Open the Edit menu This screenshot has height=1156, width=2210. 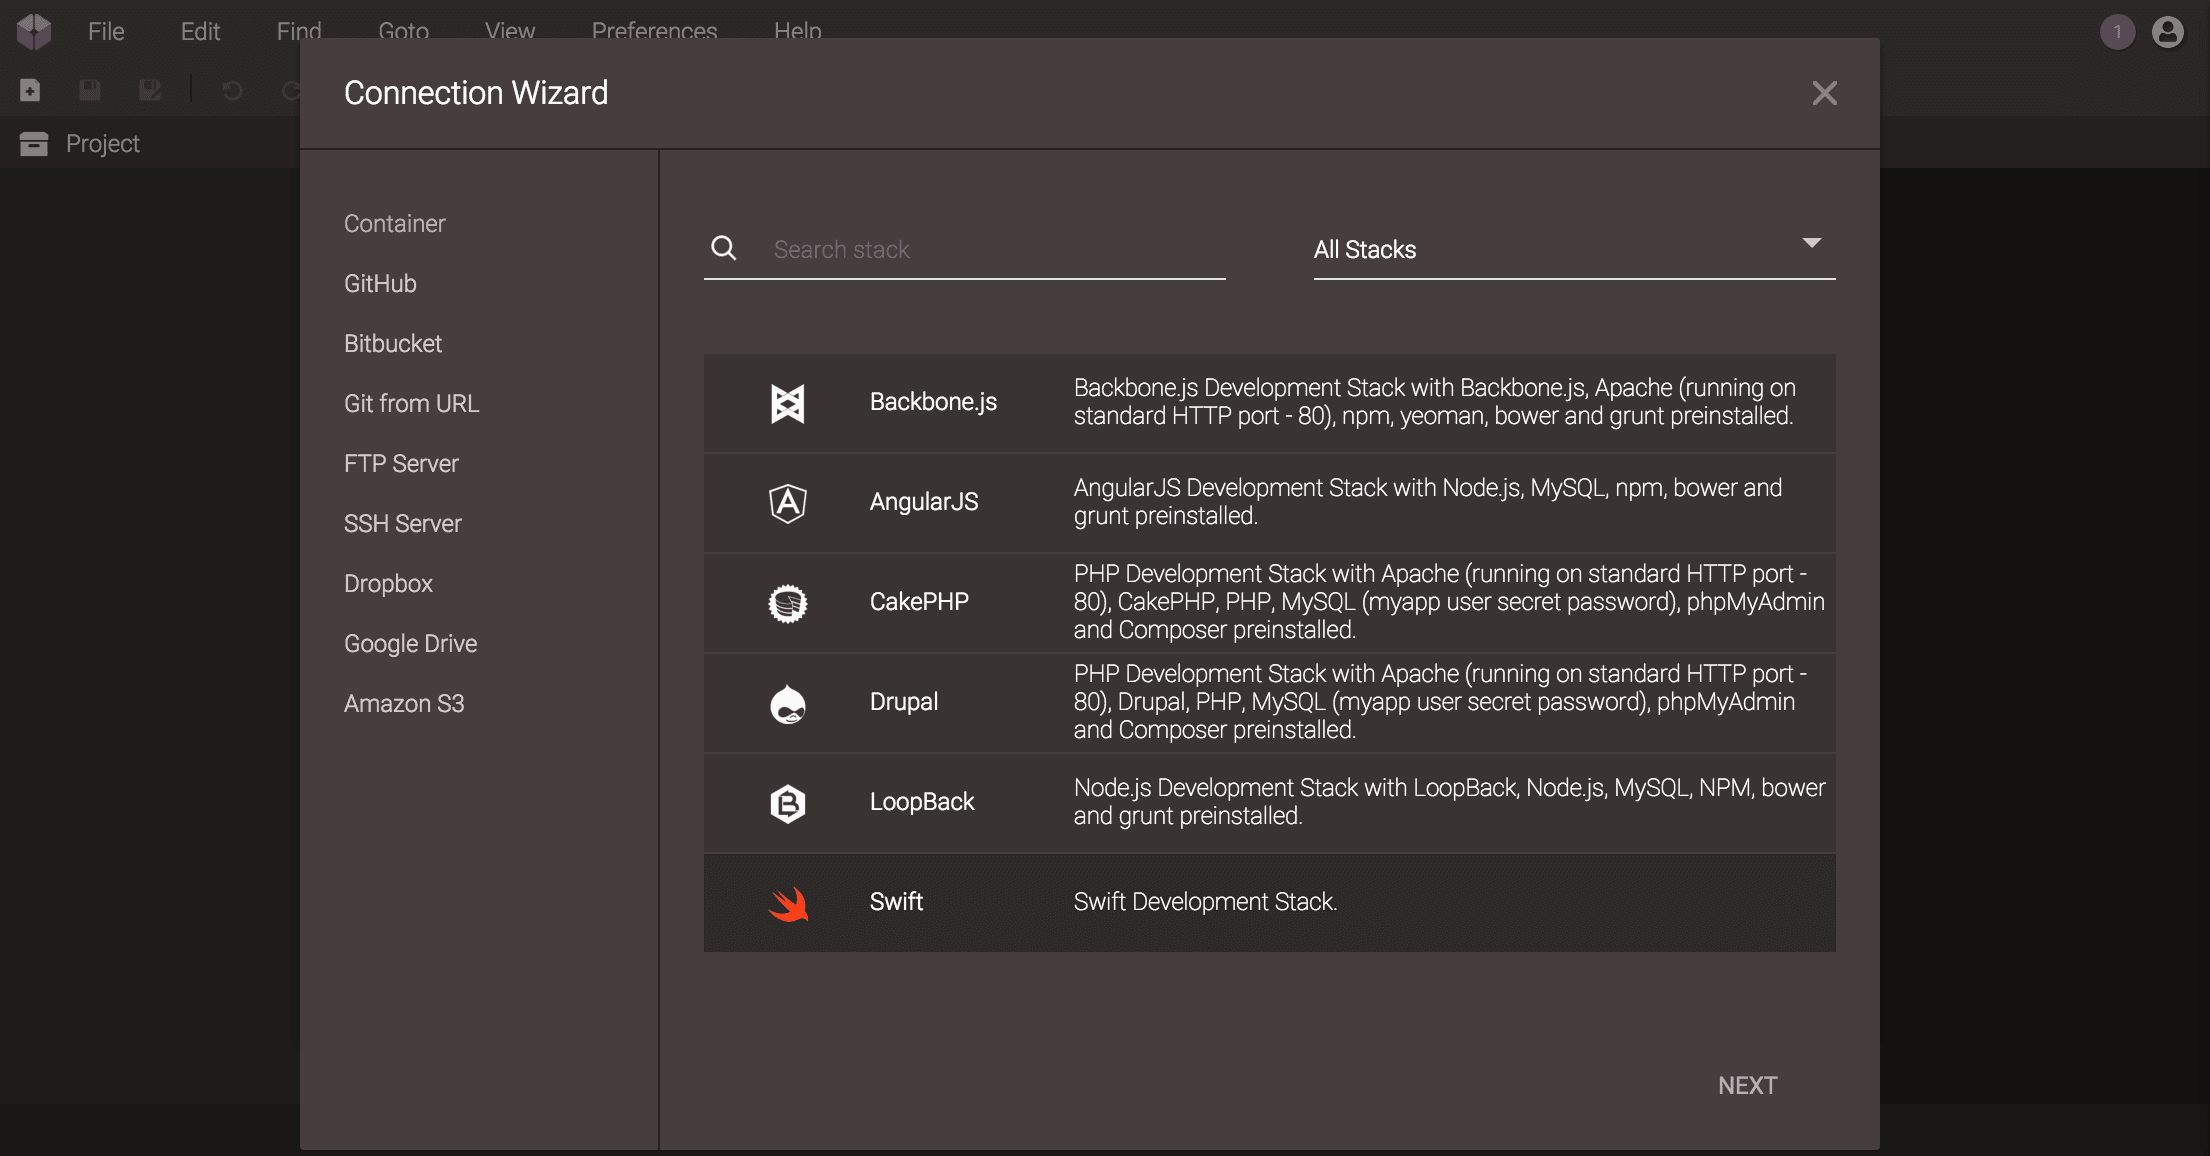pyautogui.click(x=200, y=31)
